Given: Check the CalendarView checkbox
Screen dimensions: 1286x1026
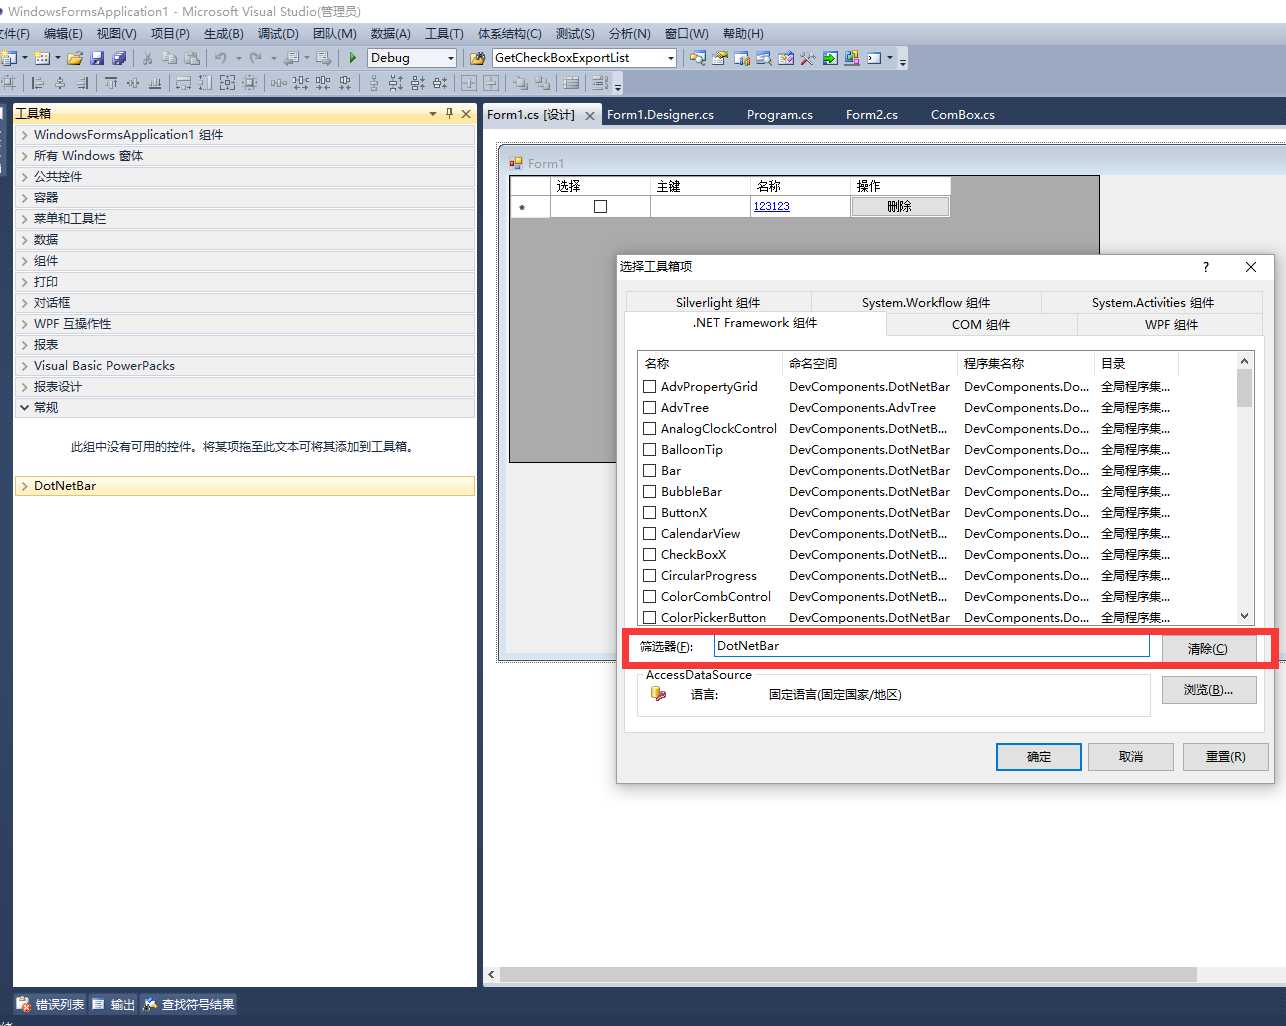Looking at the screenshot, I should [x=650, y=533].
